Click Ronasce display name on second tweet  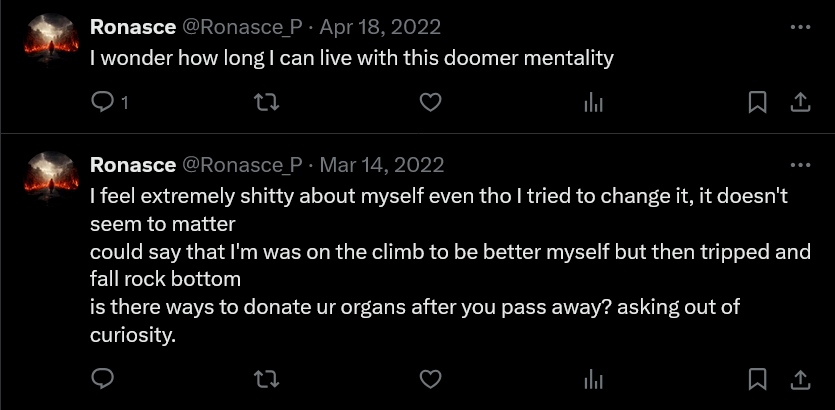(x=131, y=164)
